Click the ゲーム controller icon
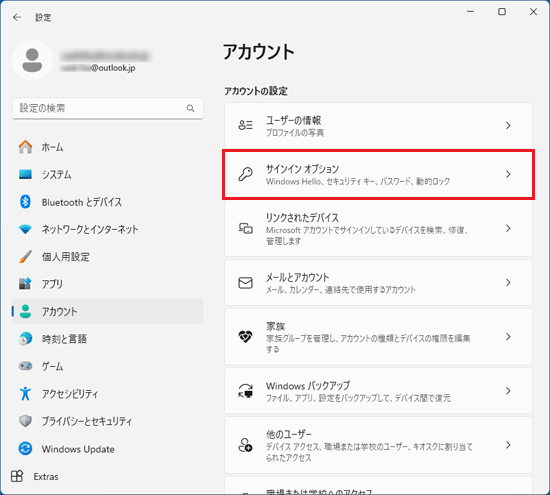550x495 pixels. (25, 366)
